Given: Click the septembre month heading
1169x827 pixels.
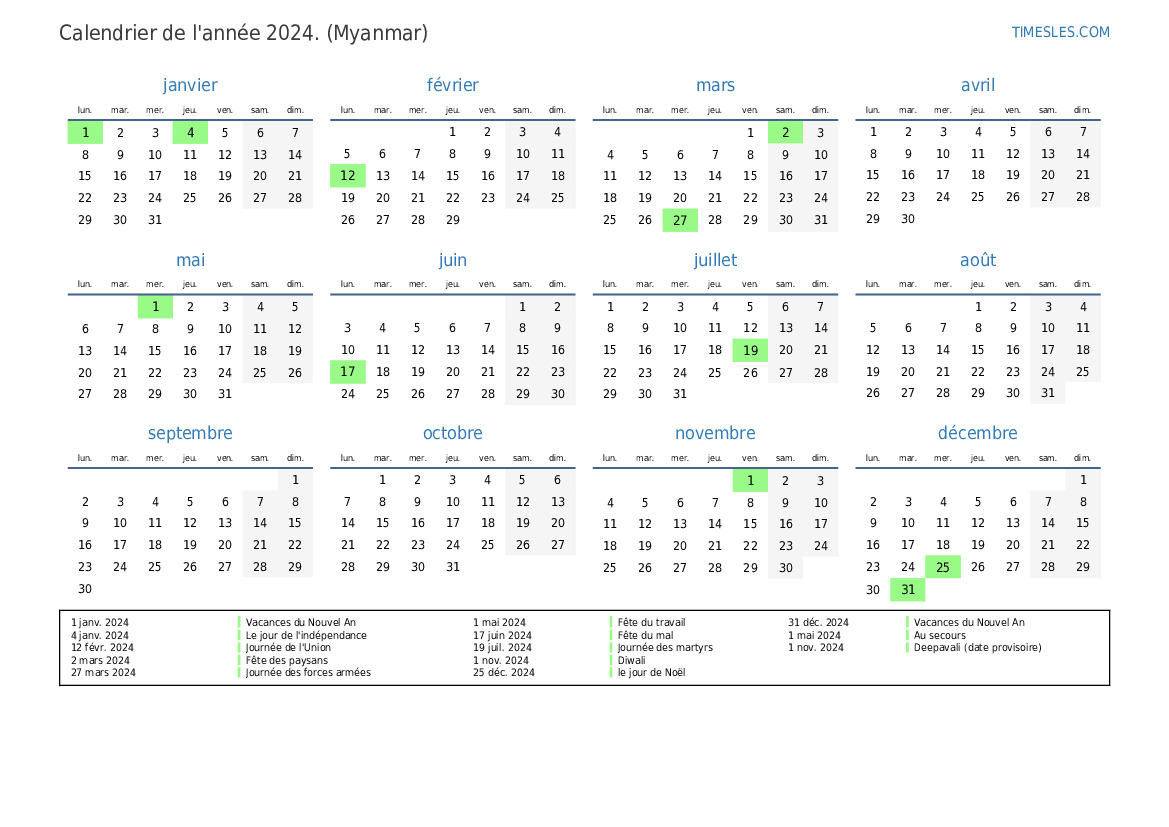Looking at the screenshot, I should click(190, 433).
